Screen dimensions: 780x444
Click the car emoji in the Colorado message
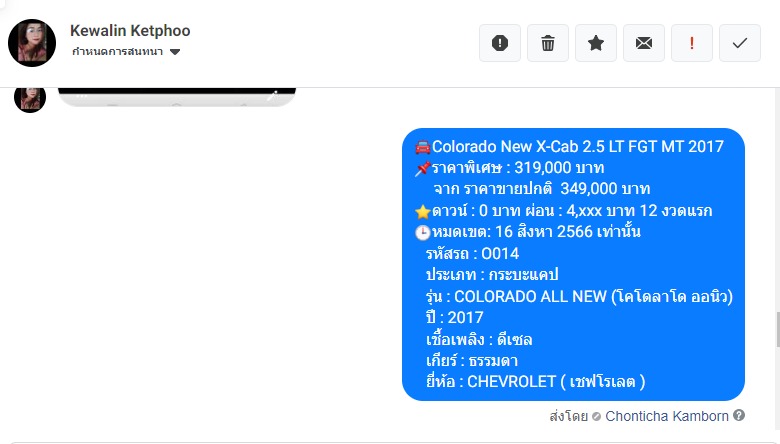point(423,147)
